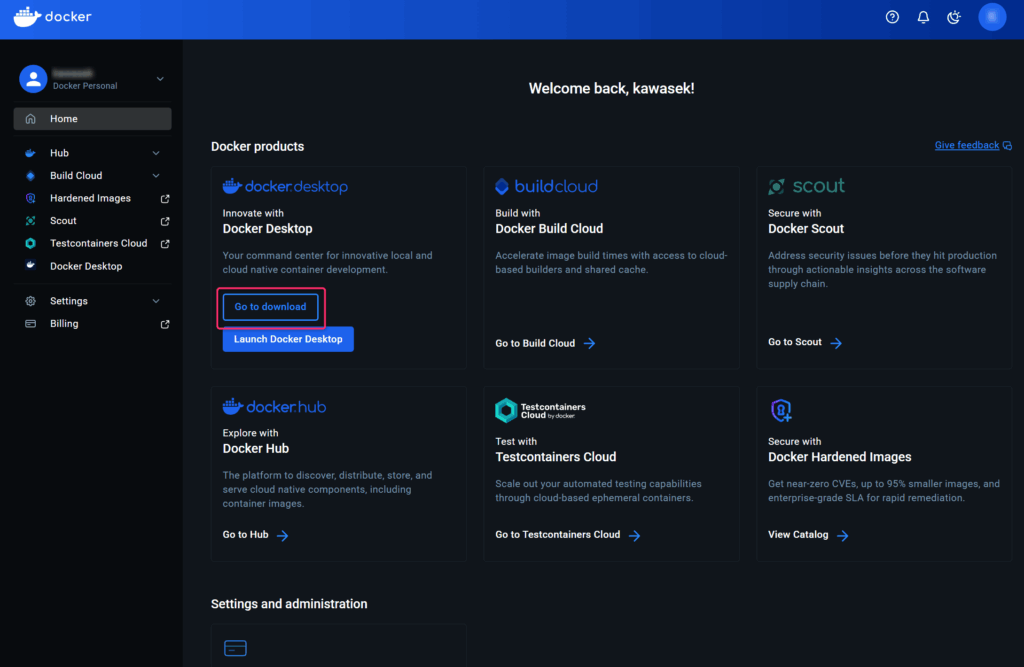Click the arrow next to Go to Scout

pos(836,343)
